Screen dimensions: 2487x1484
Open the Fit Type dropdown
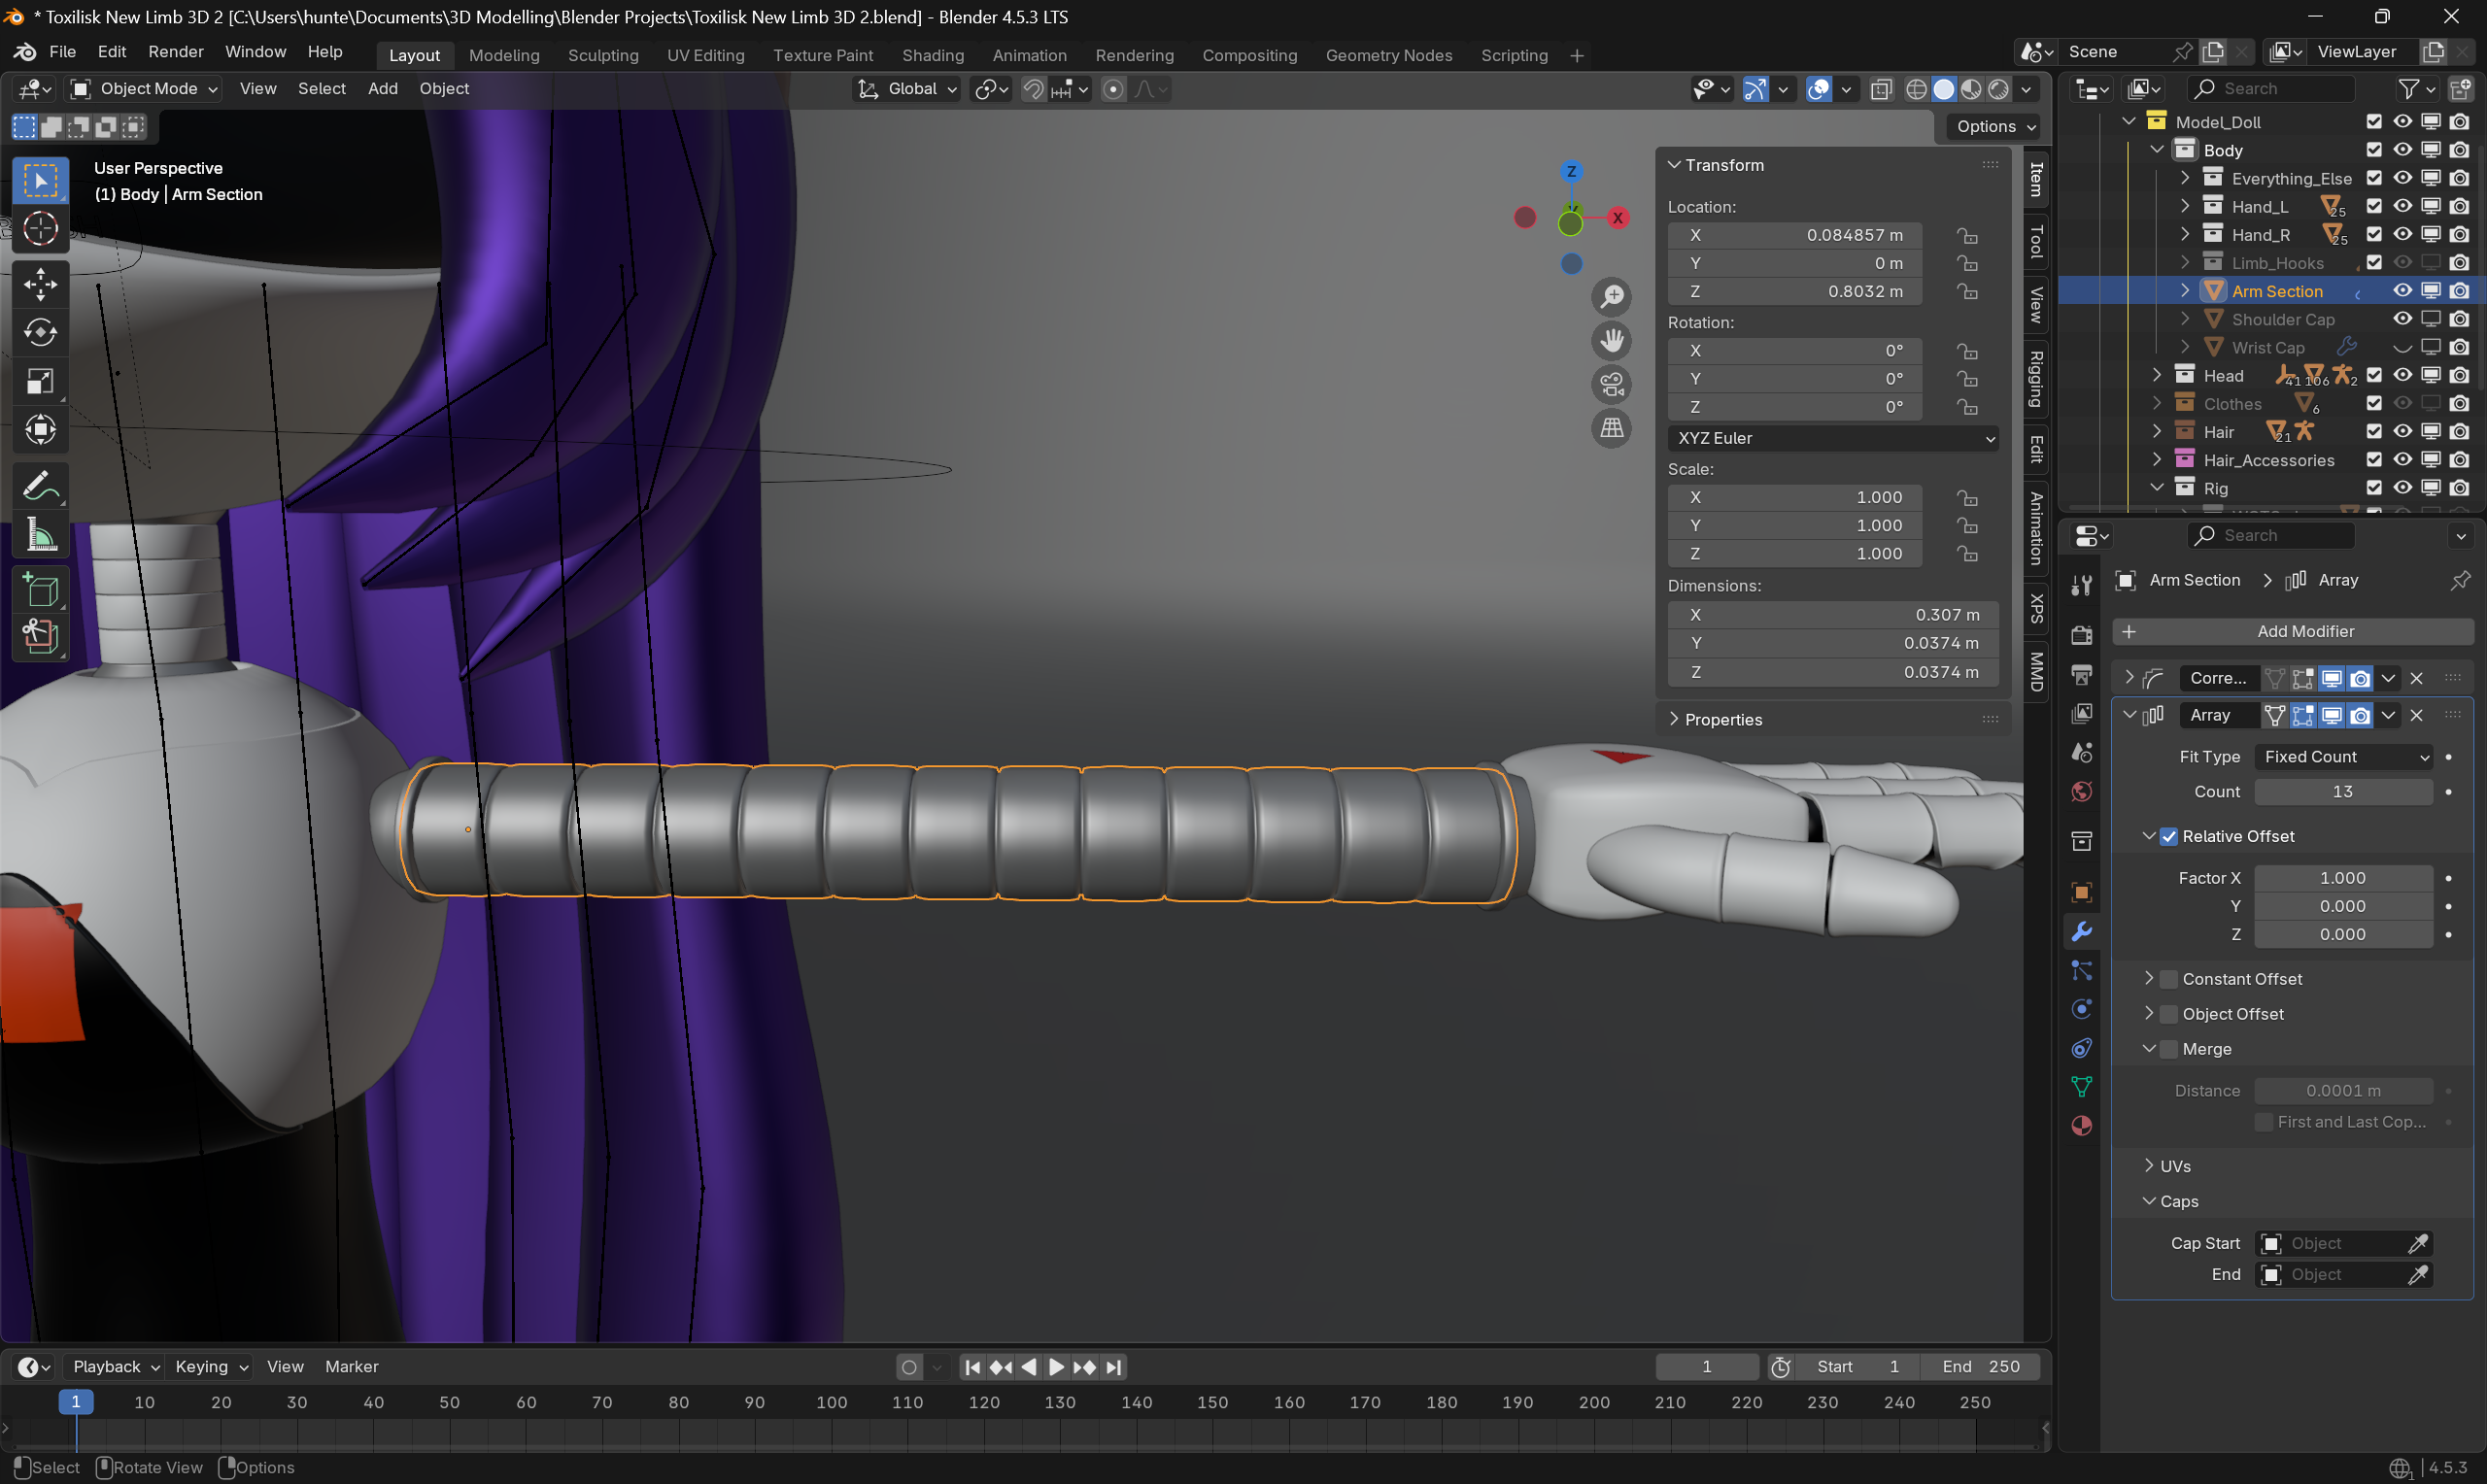[x=2343, y=757]
